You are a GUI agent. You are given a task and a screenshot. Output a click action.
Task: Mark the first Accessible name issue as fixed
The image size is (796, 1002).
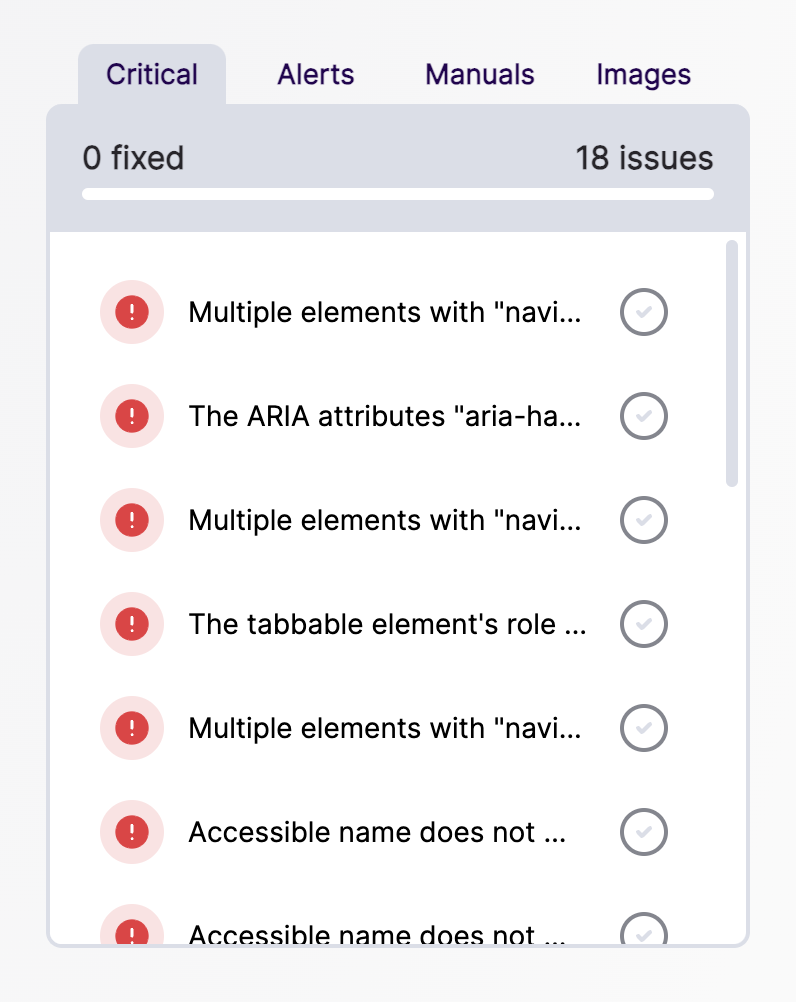coord(644,832)
